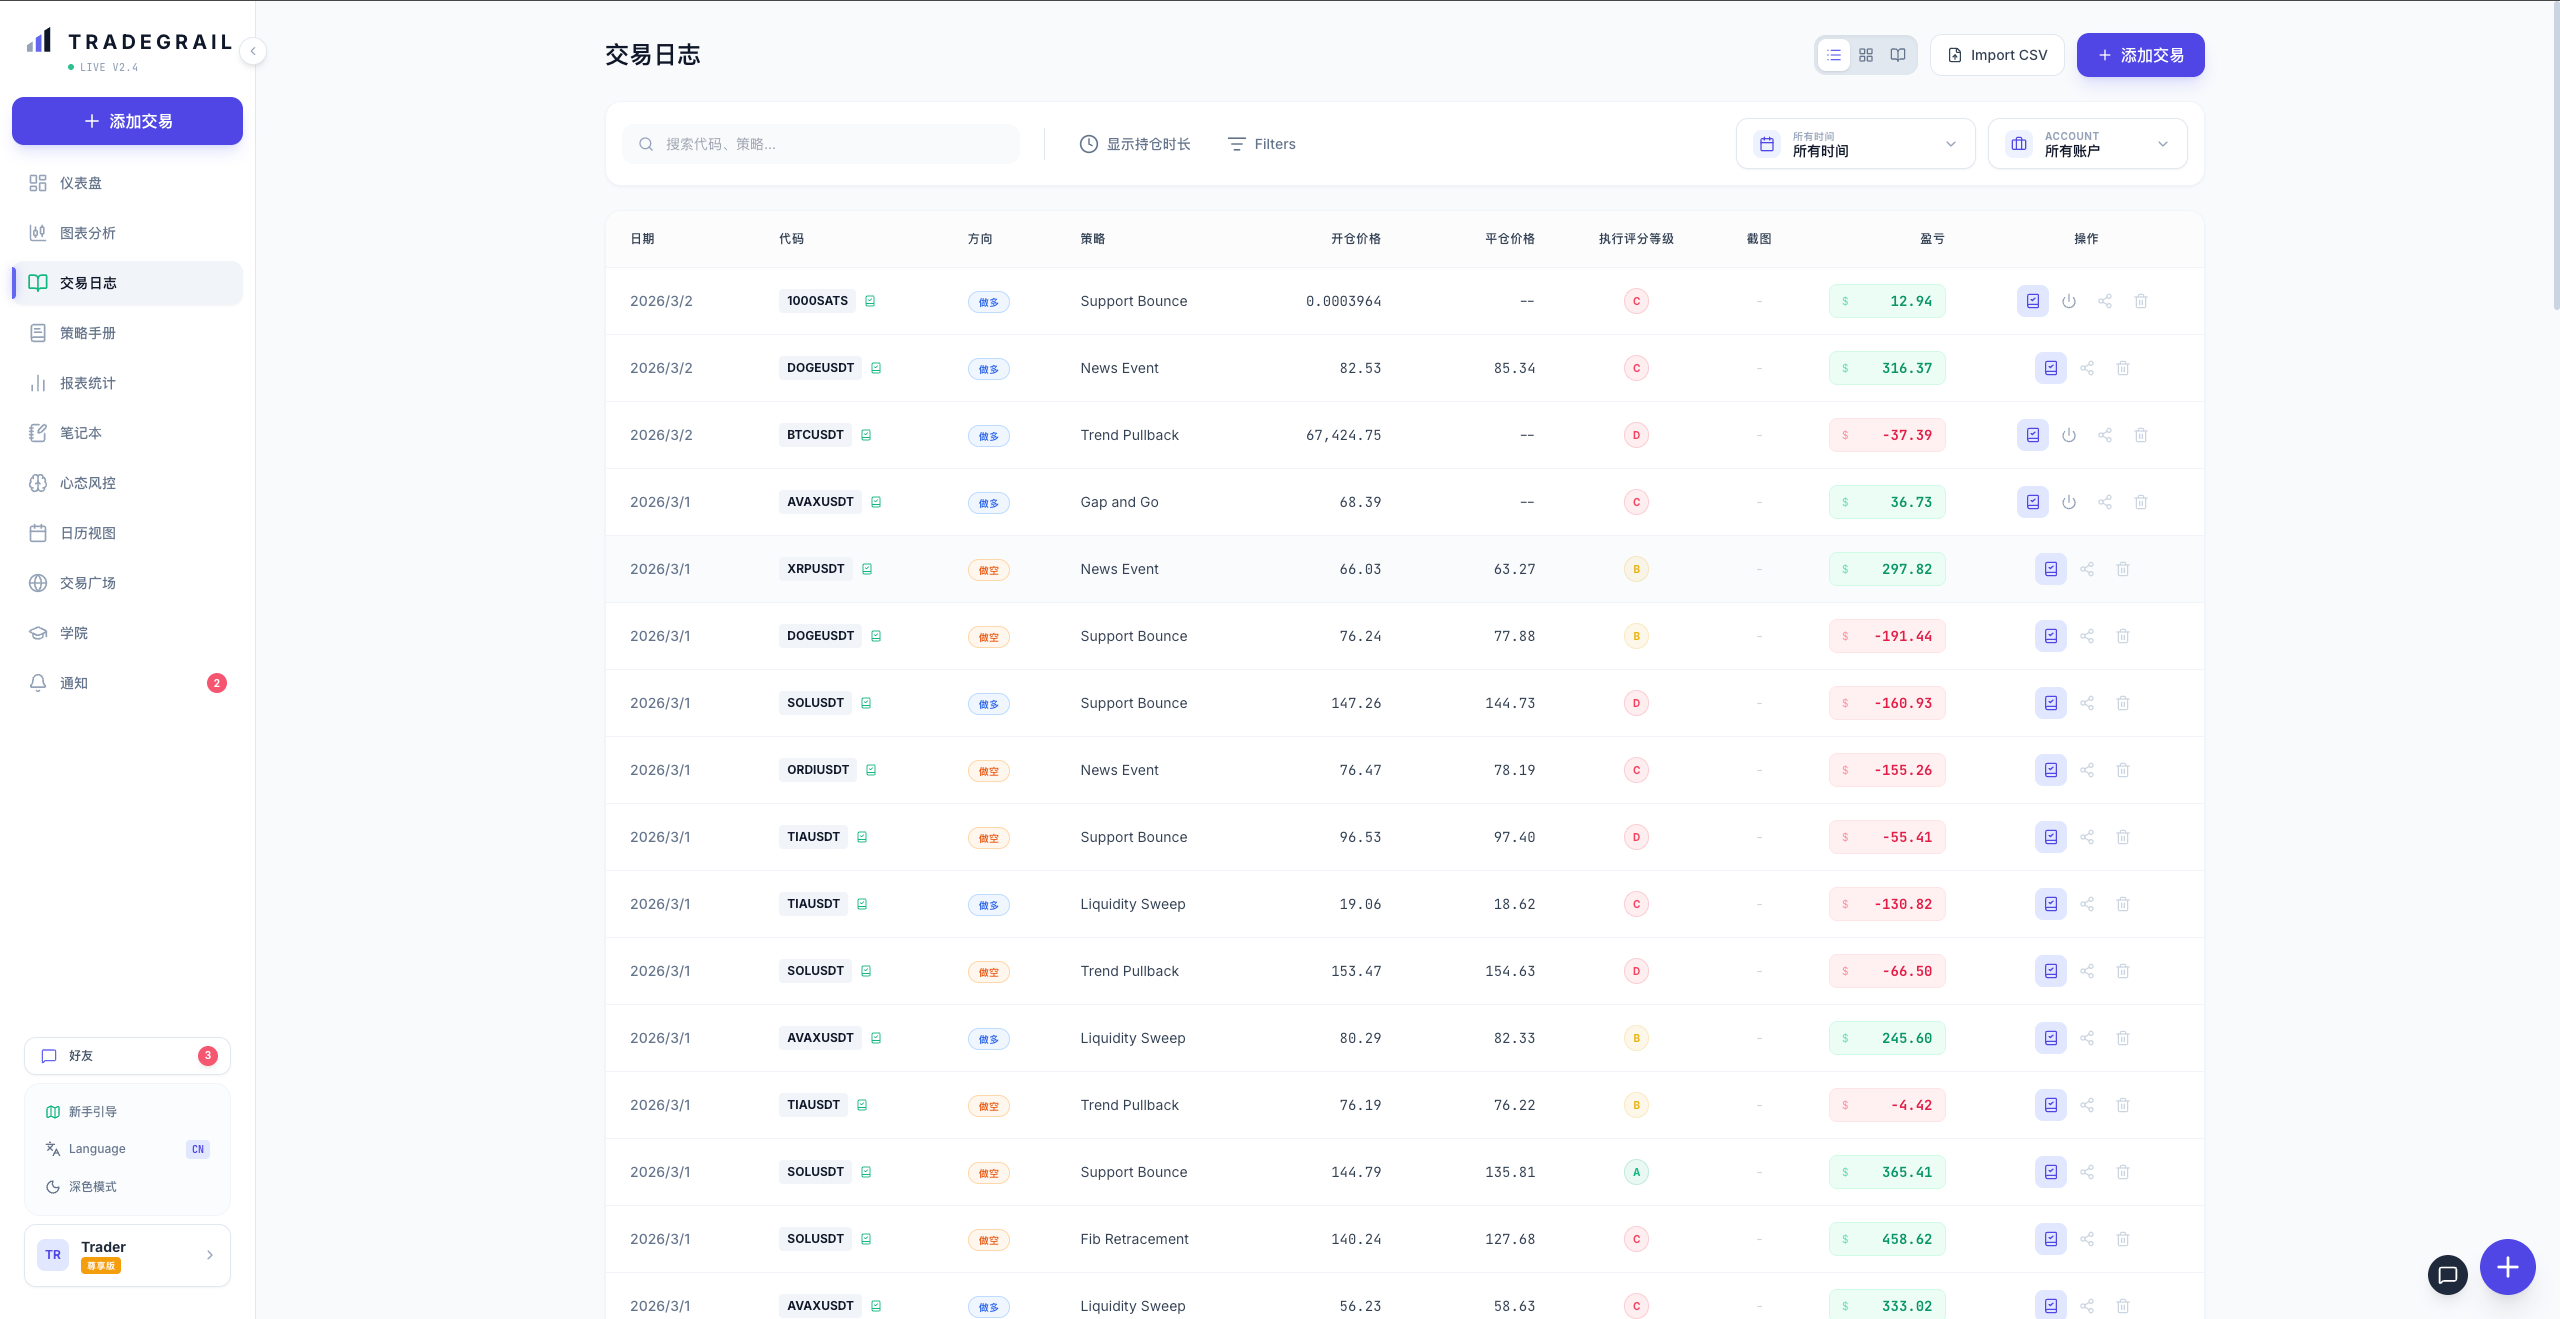Toggle Language CN switch

tap(197, 1149)
